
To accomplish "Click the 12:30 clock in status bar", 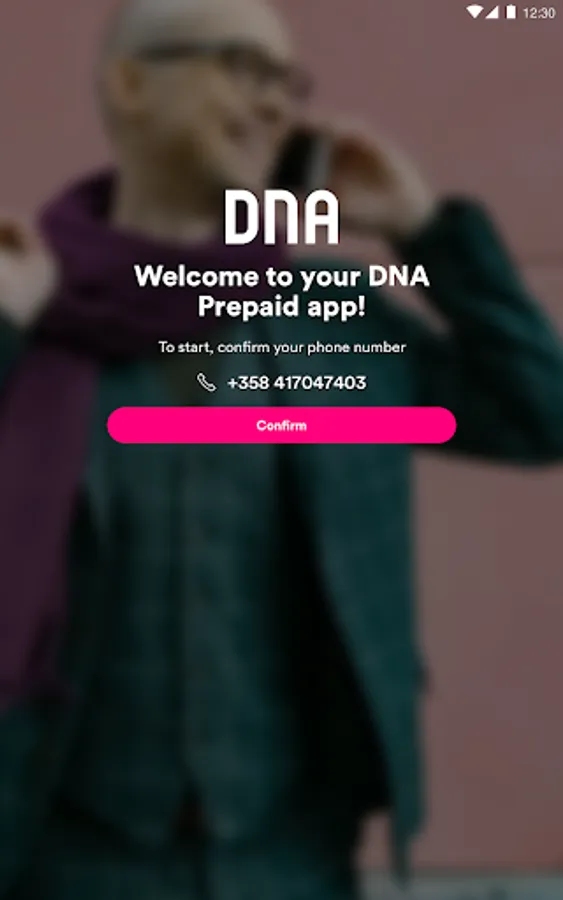I will tap(539, 13).
